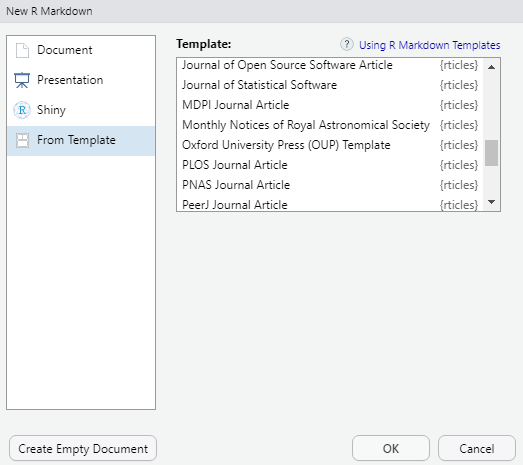Click {rticles} label beside MDPI Journal Article
This screenshot has height=465, width=523.
click(x=459, y=105)
